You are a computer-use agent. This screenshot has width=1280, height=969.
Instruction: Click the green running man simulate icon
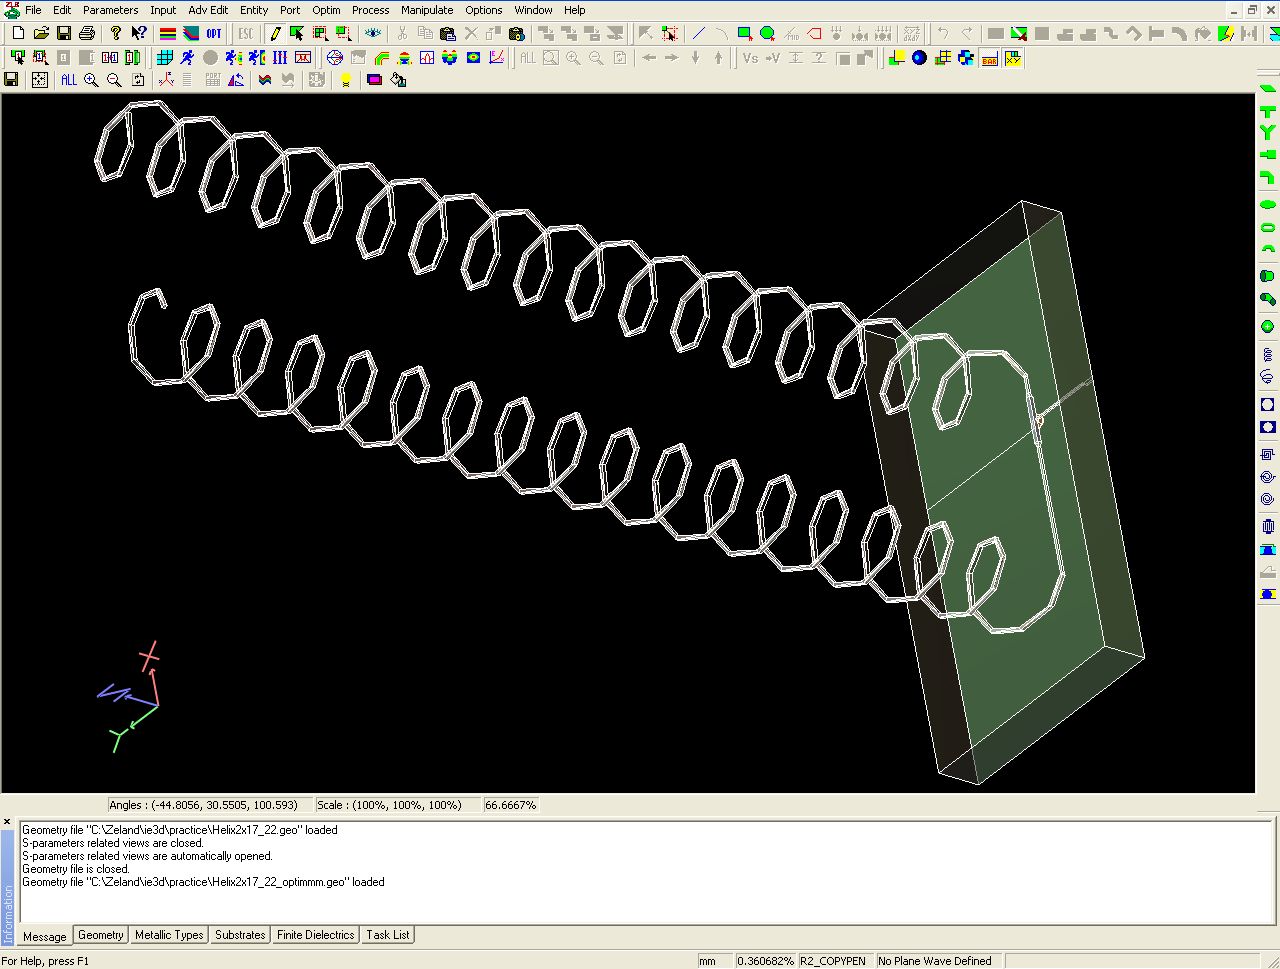click(x=187, y=58)
